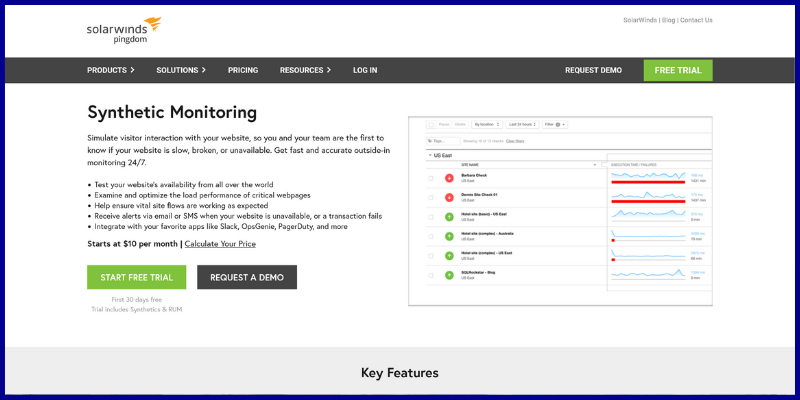Open the Last 24 hours dropdown
Viewport: 800px width, 400px height.
(522, 124)
